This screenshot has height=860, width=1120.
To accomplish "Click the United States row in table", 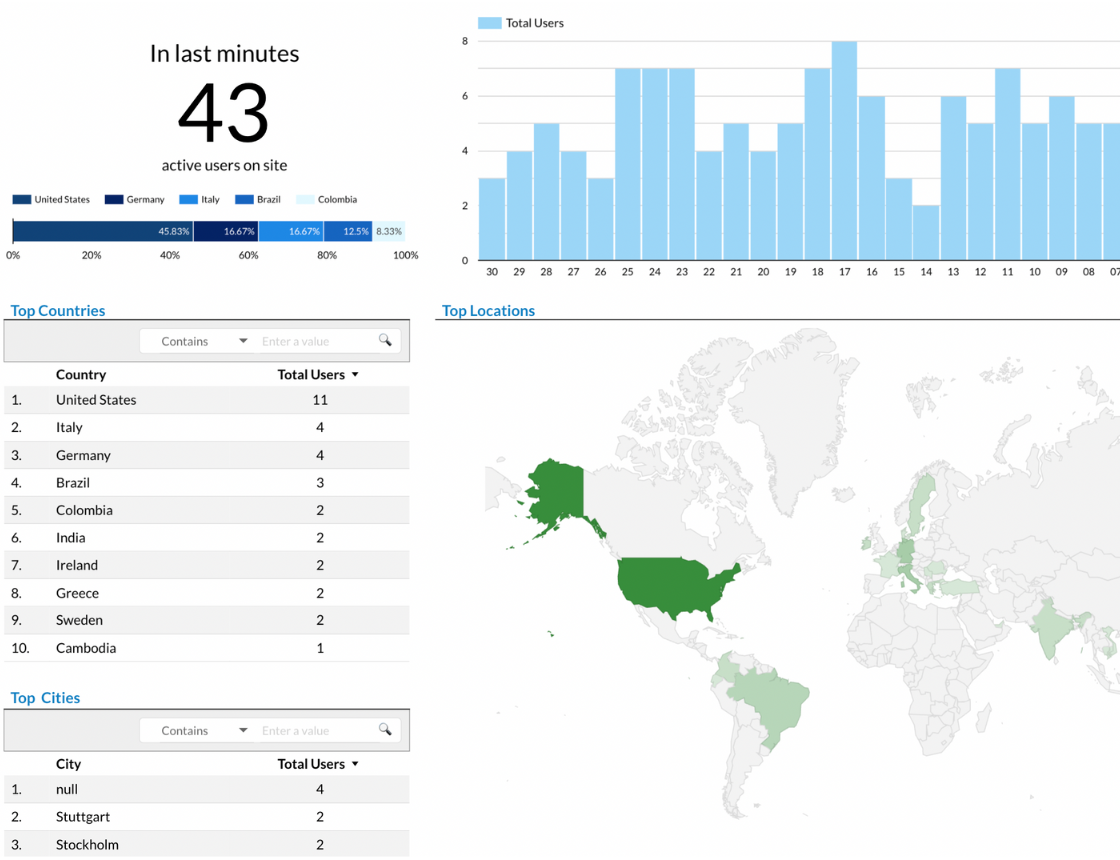I will point(96,400).
